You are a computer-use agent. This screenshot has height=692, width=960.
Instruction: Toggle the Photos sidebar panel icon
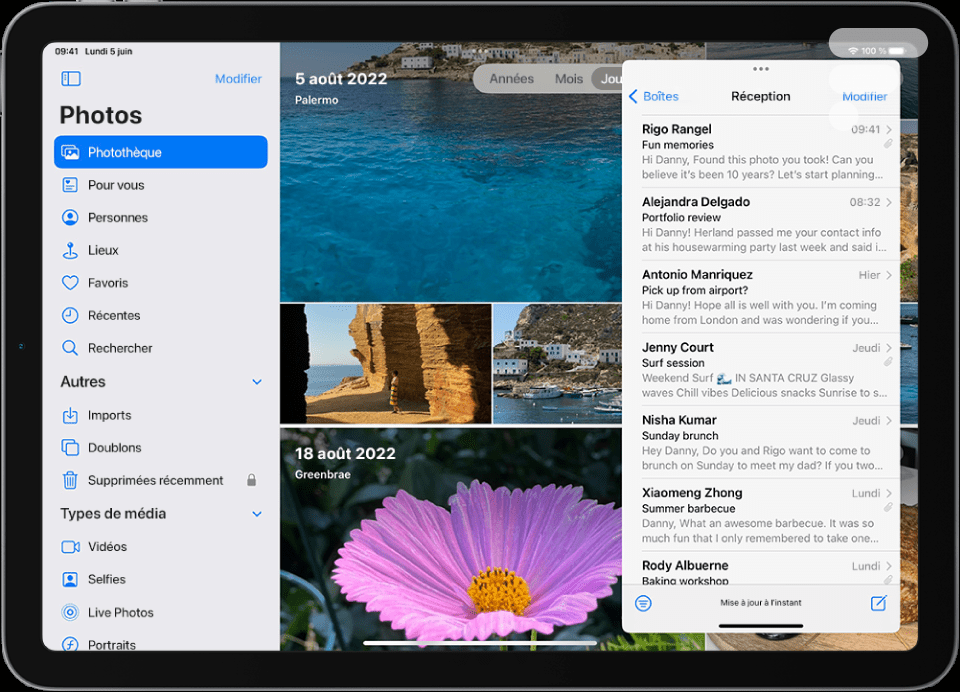pos(71,79)
